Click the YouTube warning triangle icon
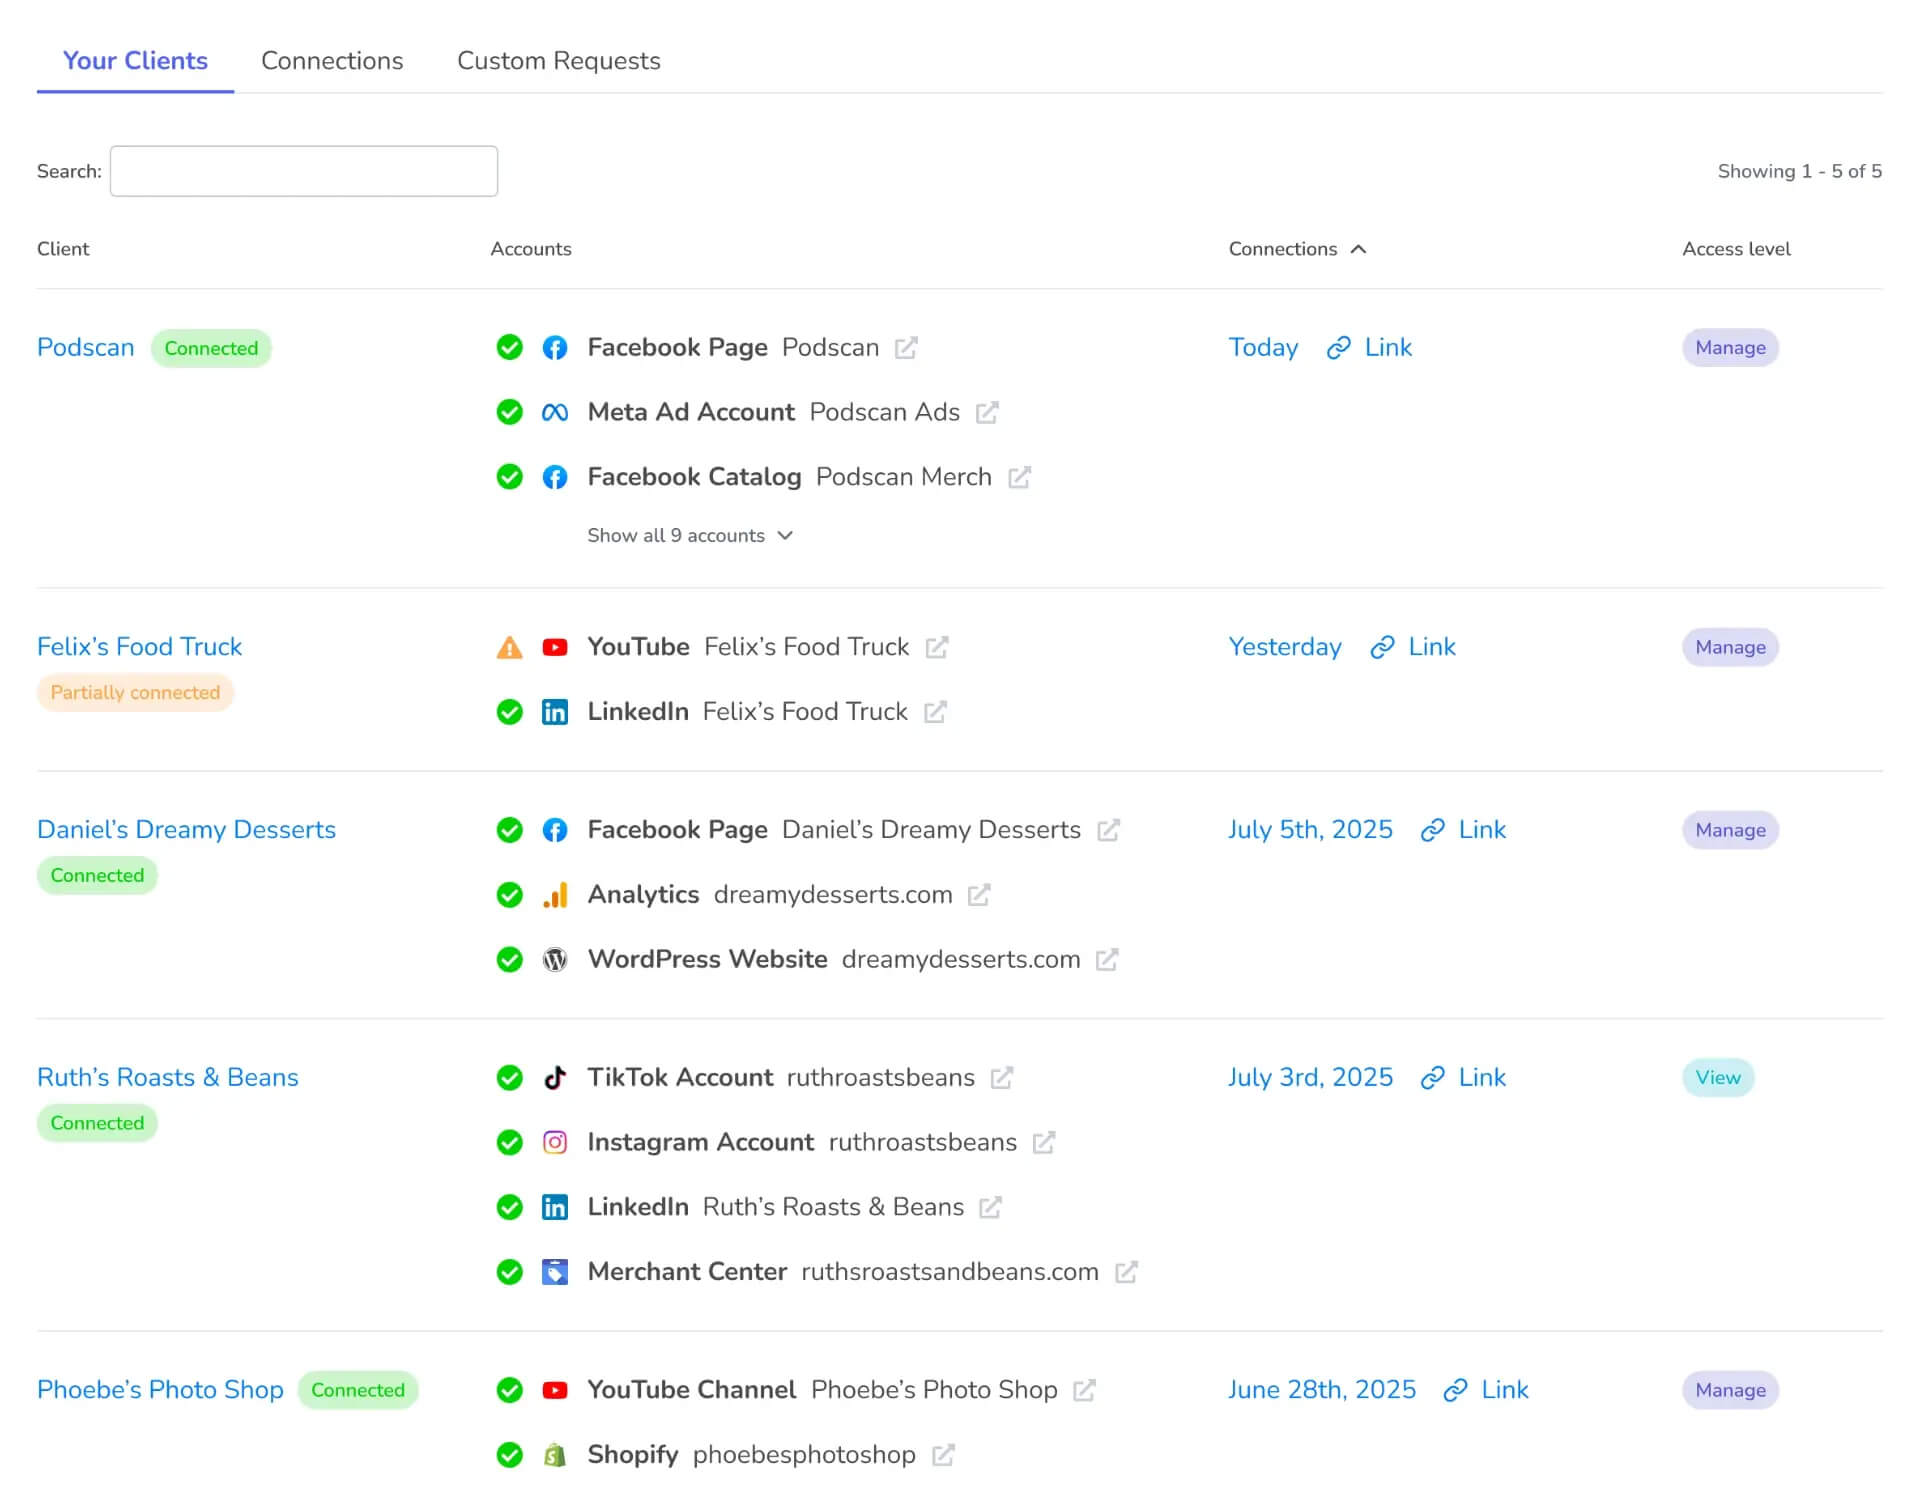Viewport: 1920px width, 1503px height. pyautogui.click(x=509, y=648)
